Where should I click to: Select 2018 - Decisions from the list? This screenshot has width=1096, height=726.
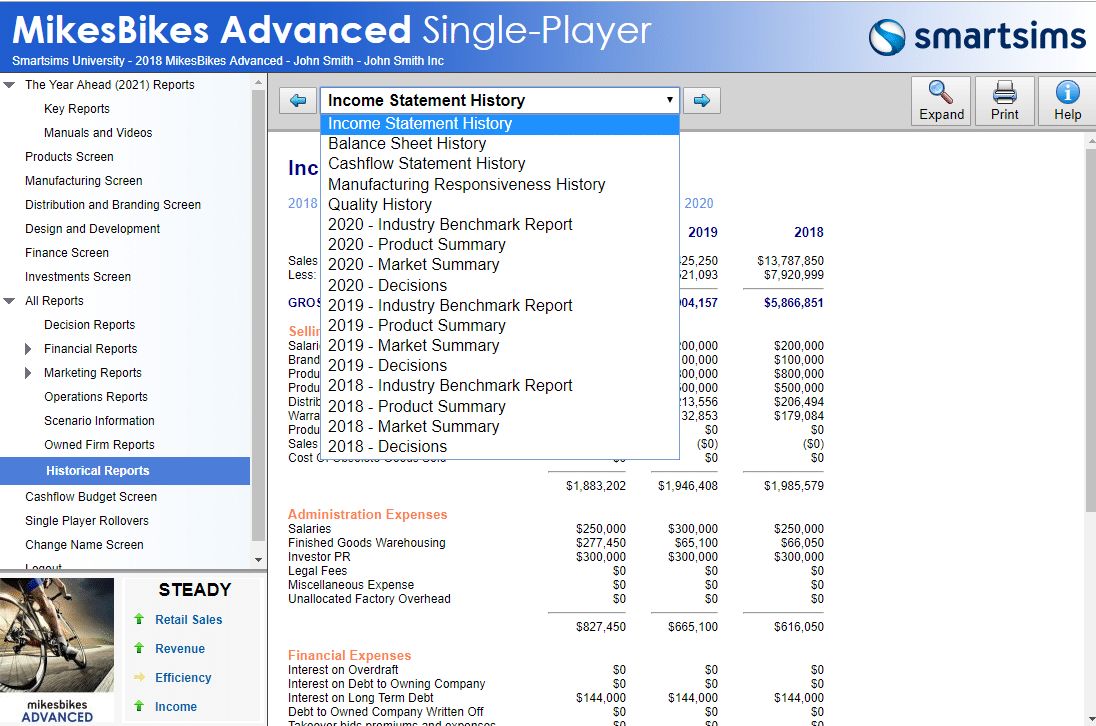click(x=387, y=447)
